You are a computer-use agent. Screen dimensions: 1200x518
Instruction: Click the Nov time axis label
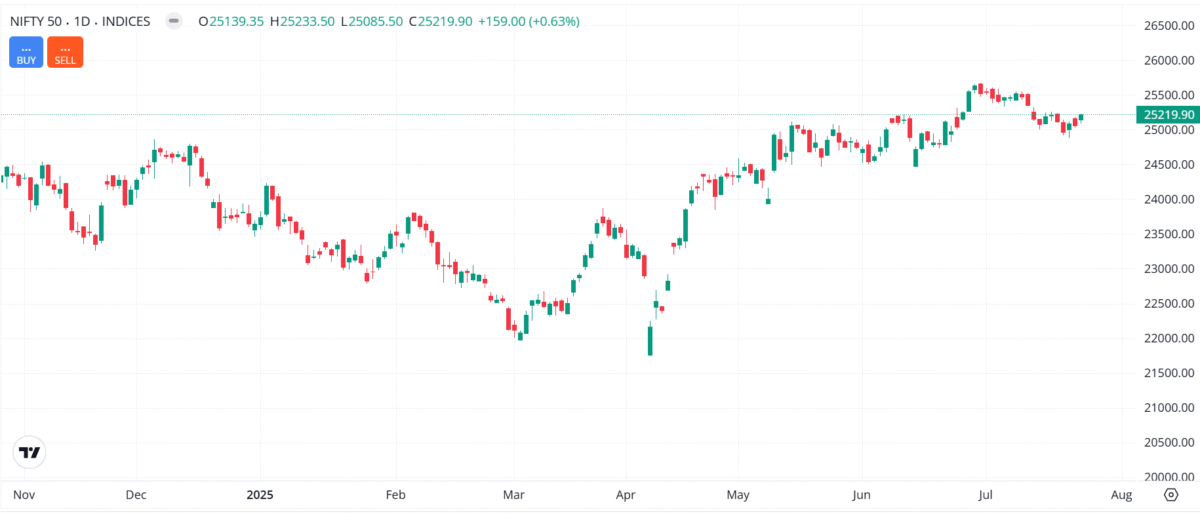[24, 495]
